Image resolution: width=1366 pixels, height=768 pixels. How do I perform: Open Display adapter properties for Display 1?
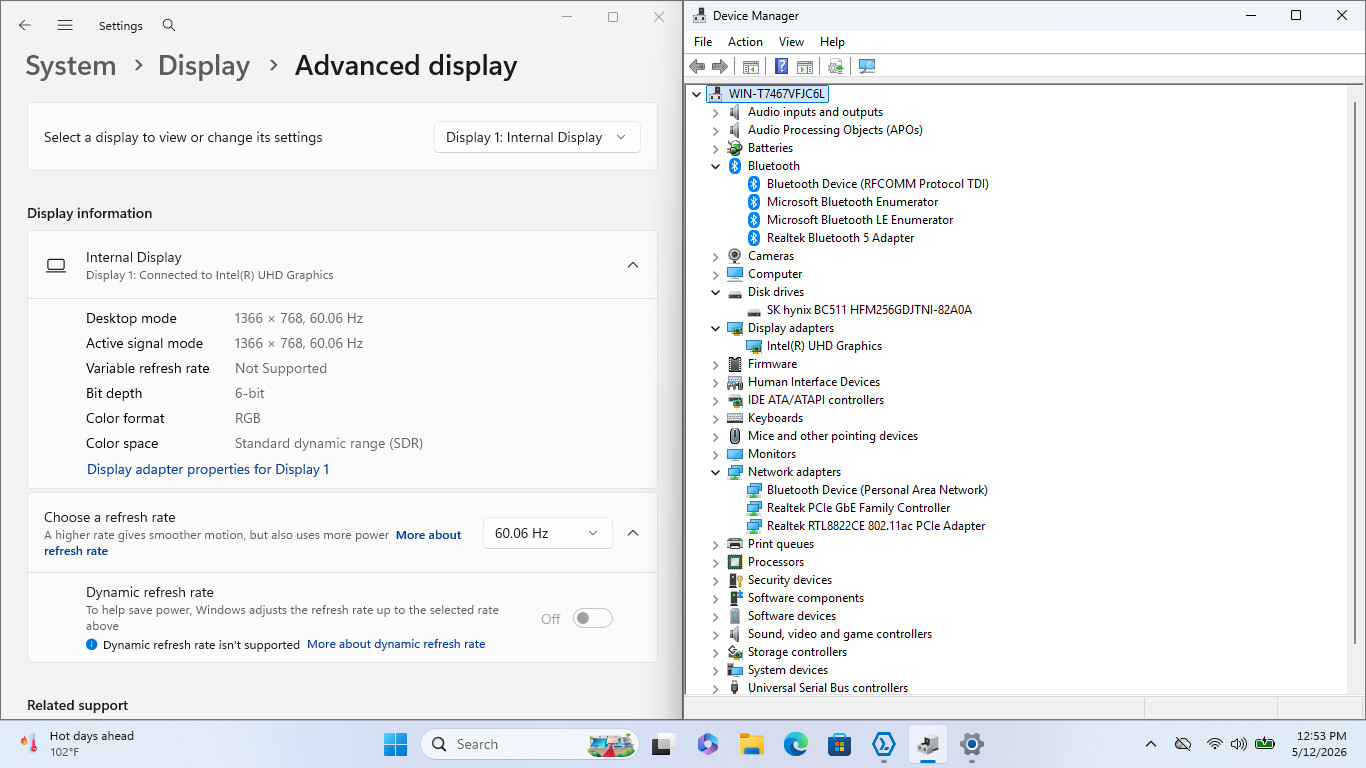[208, 469]
